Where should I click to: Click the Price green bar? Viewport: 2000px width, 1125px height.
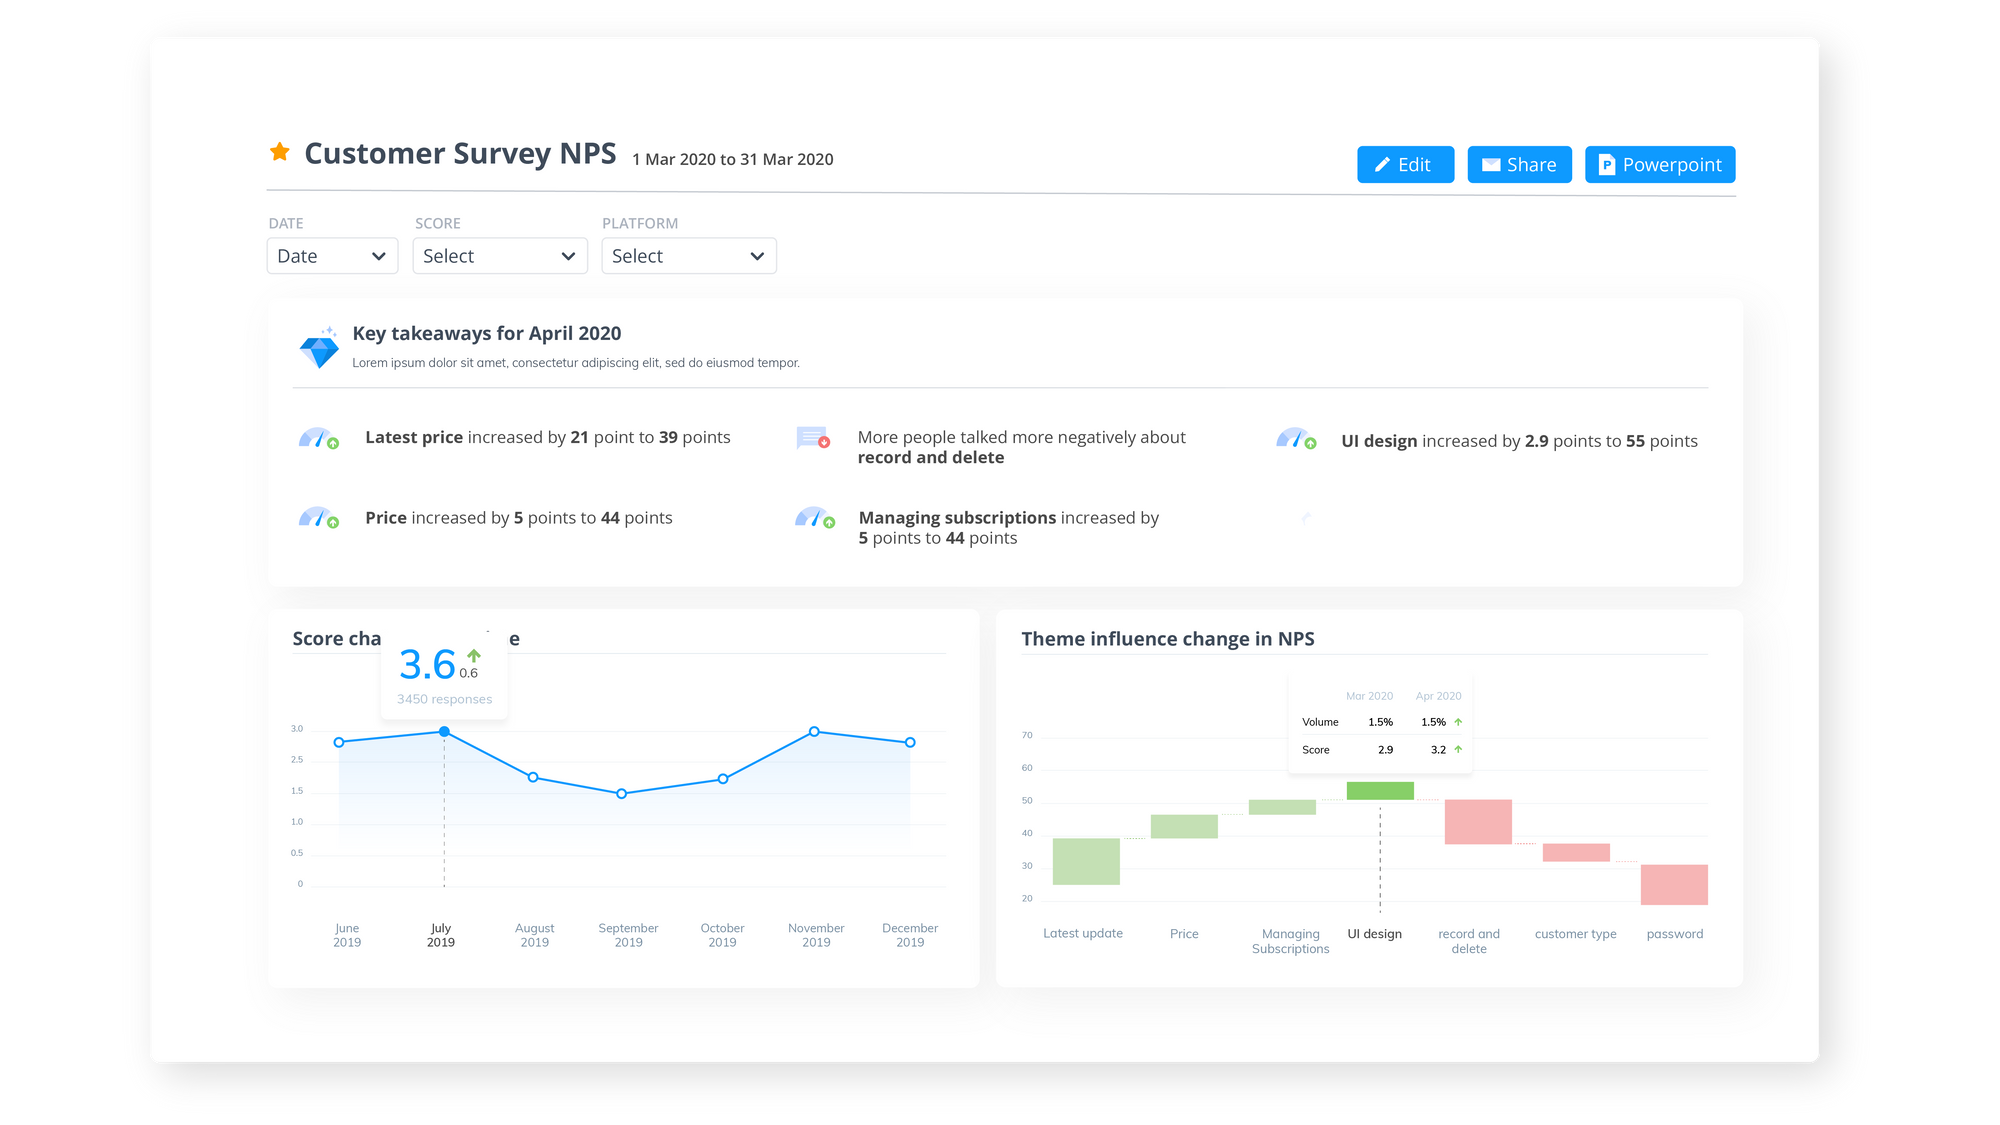[x=1184, y=826]
